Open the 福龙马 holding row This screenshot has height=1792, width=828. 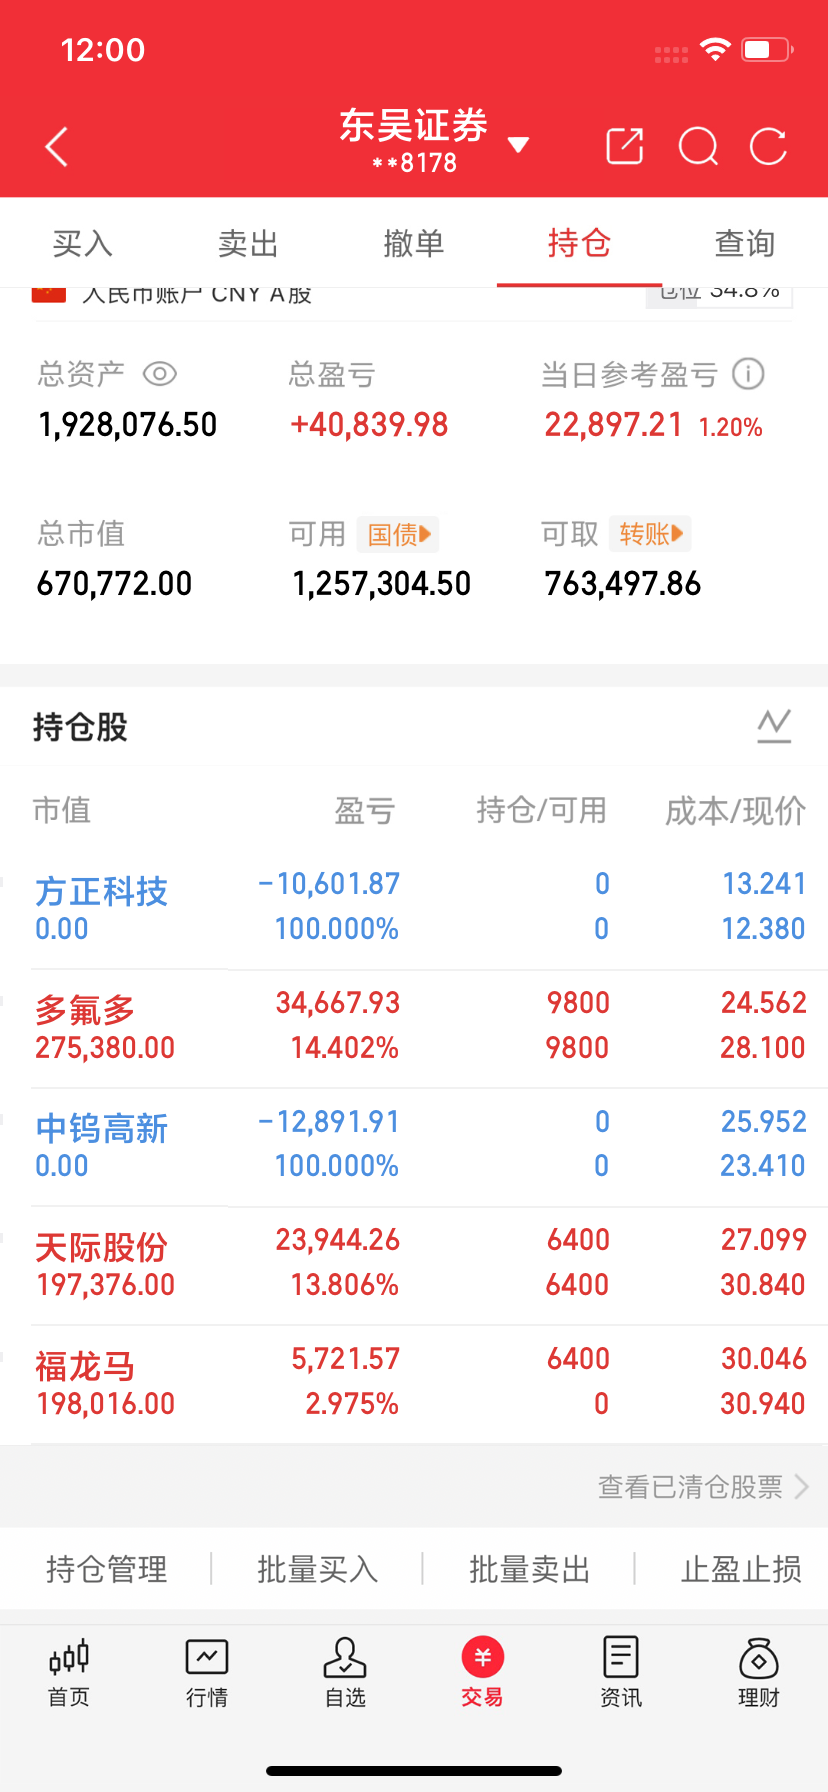(x=414, y=1383)
